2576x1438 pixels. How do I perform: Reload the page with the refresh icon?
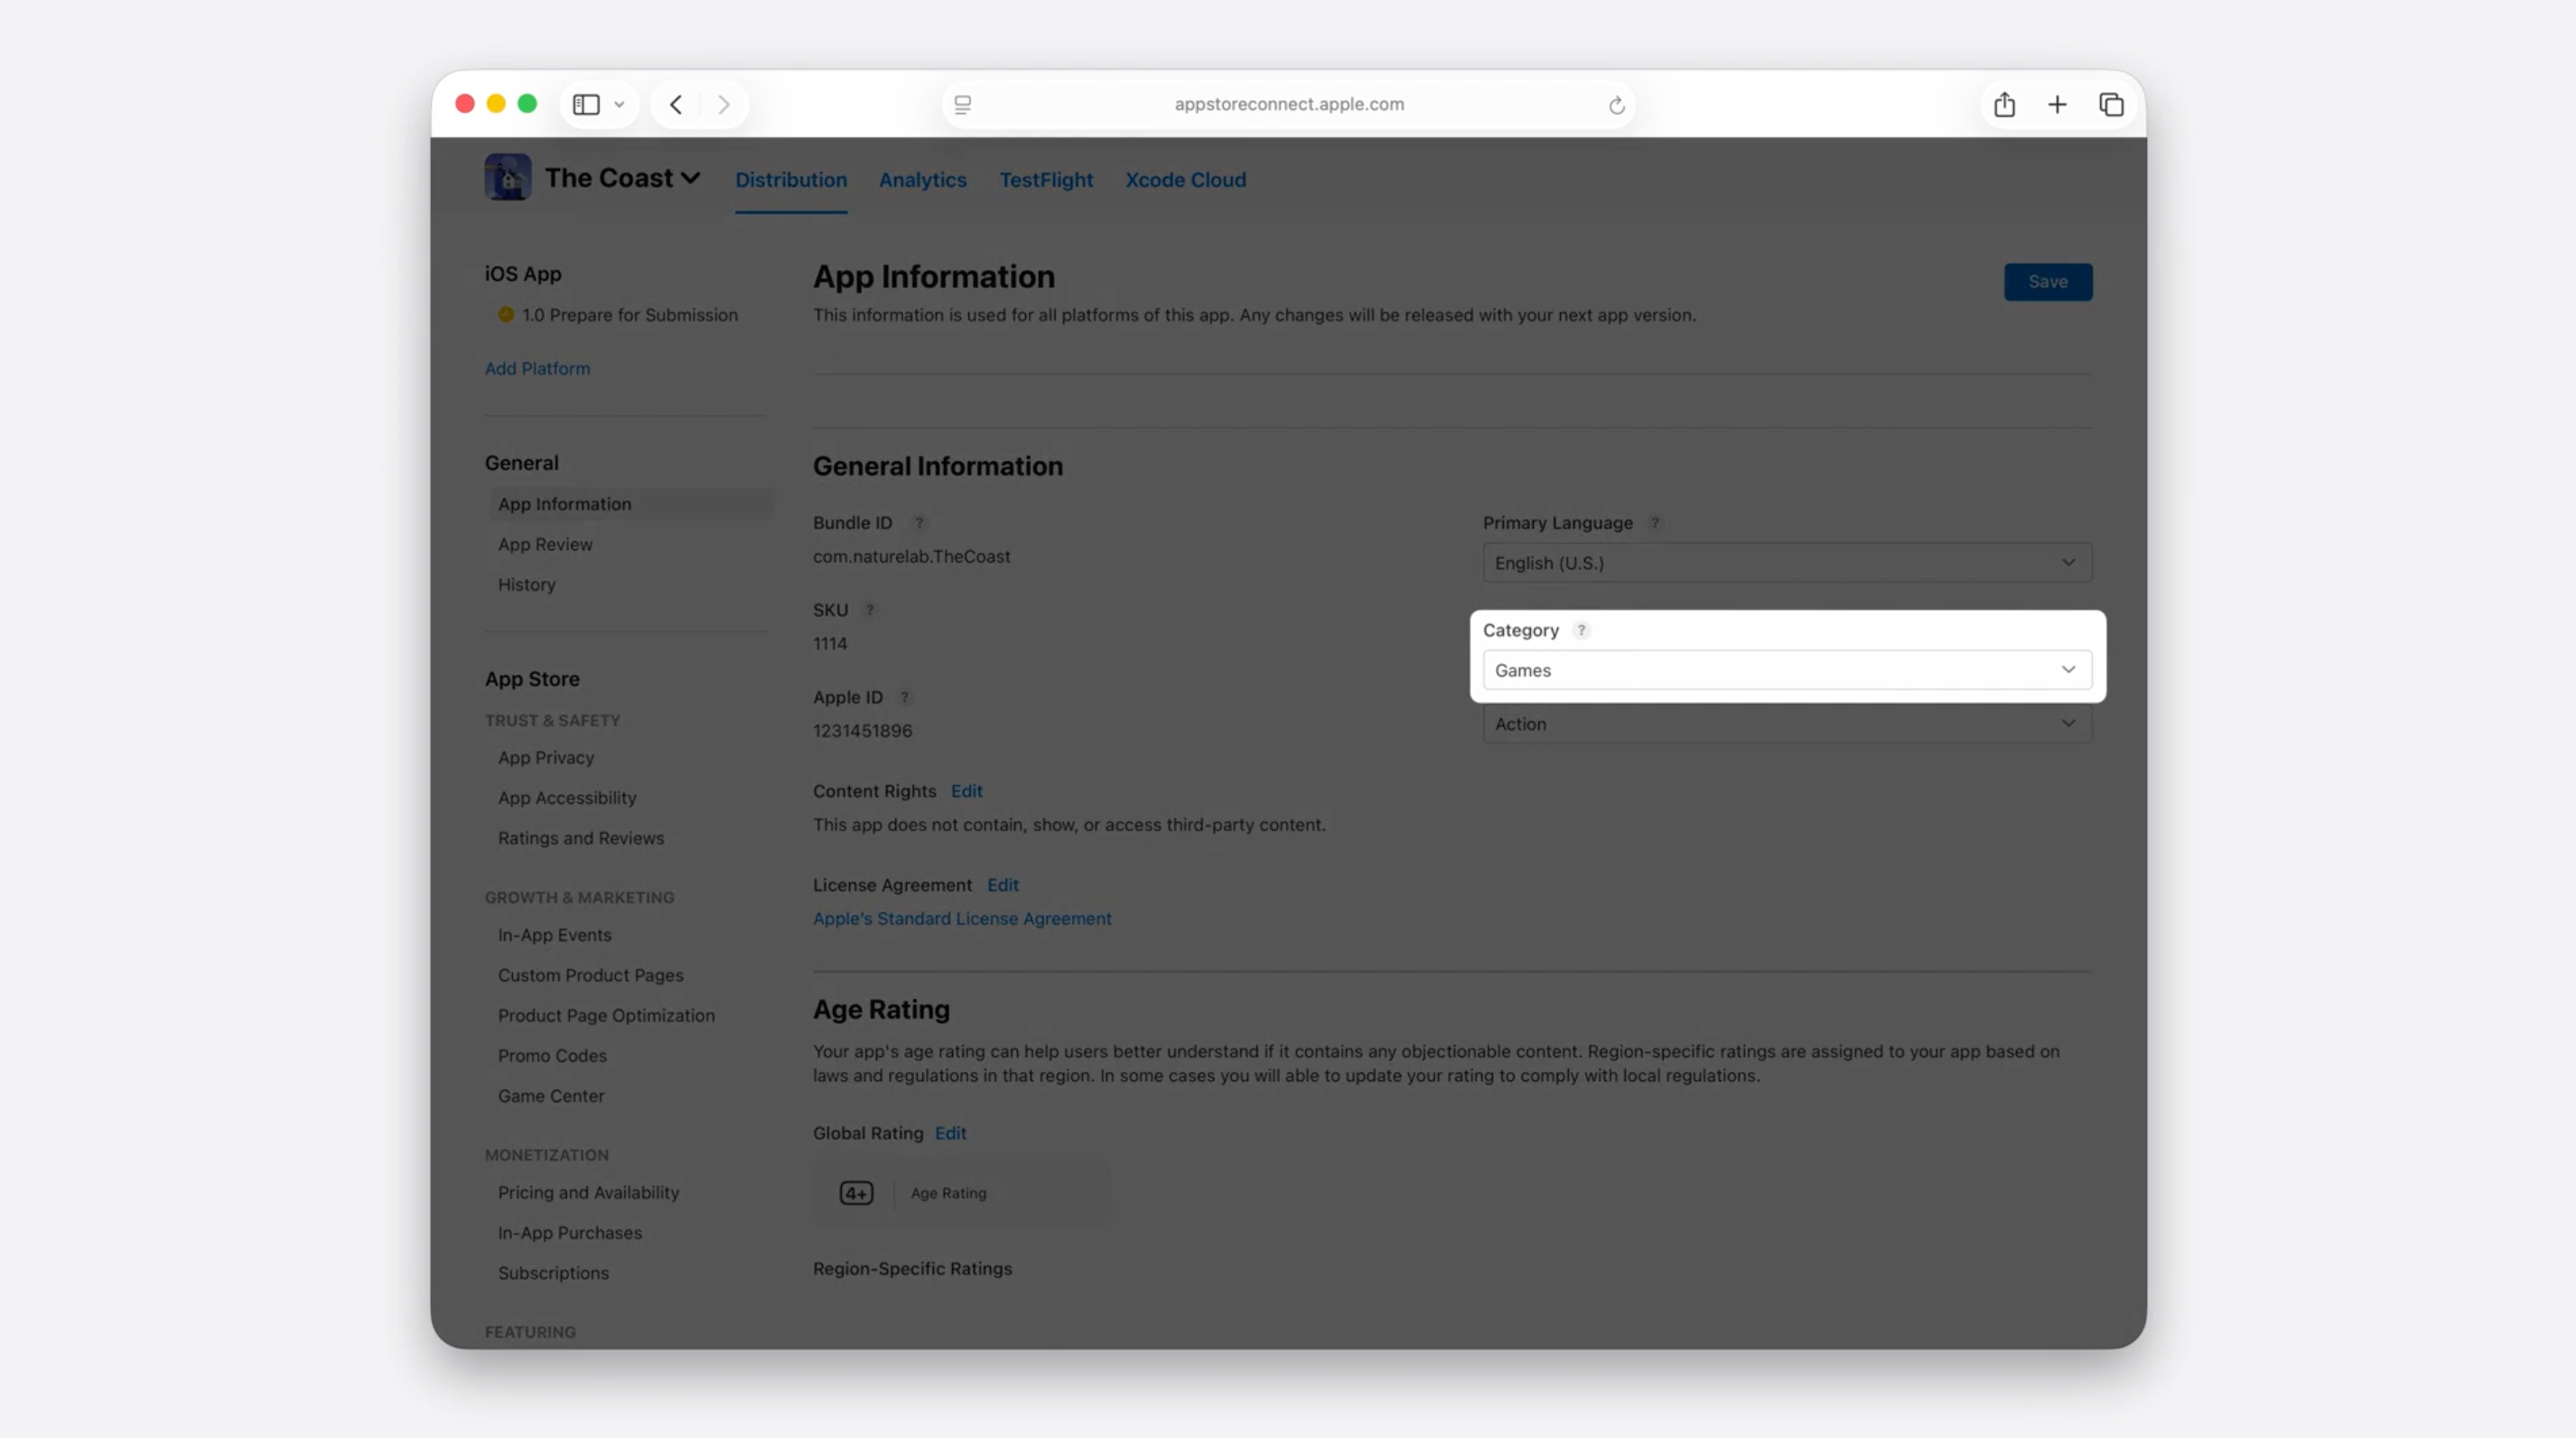(1616, 105)
